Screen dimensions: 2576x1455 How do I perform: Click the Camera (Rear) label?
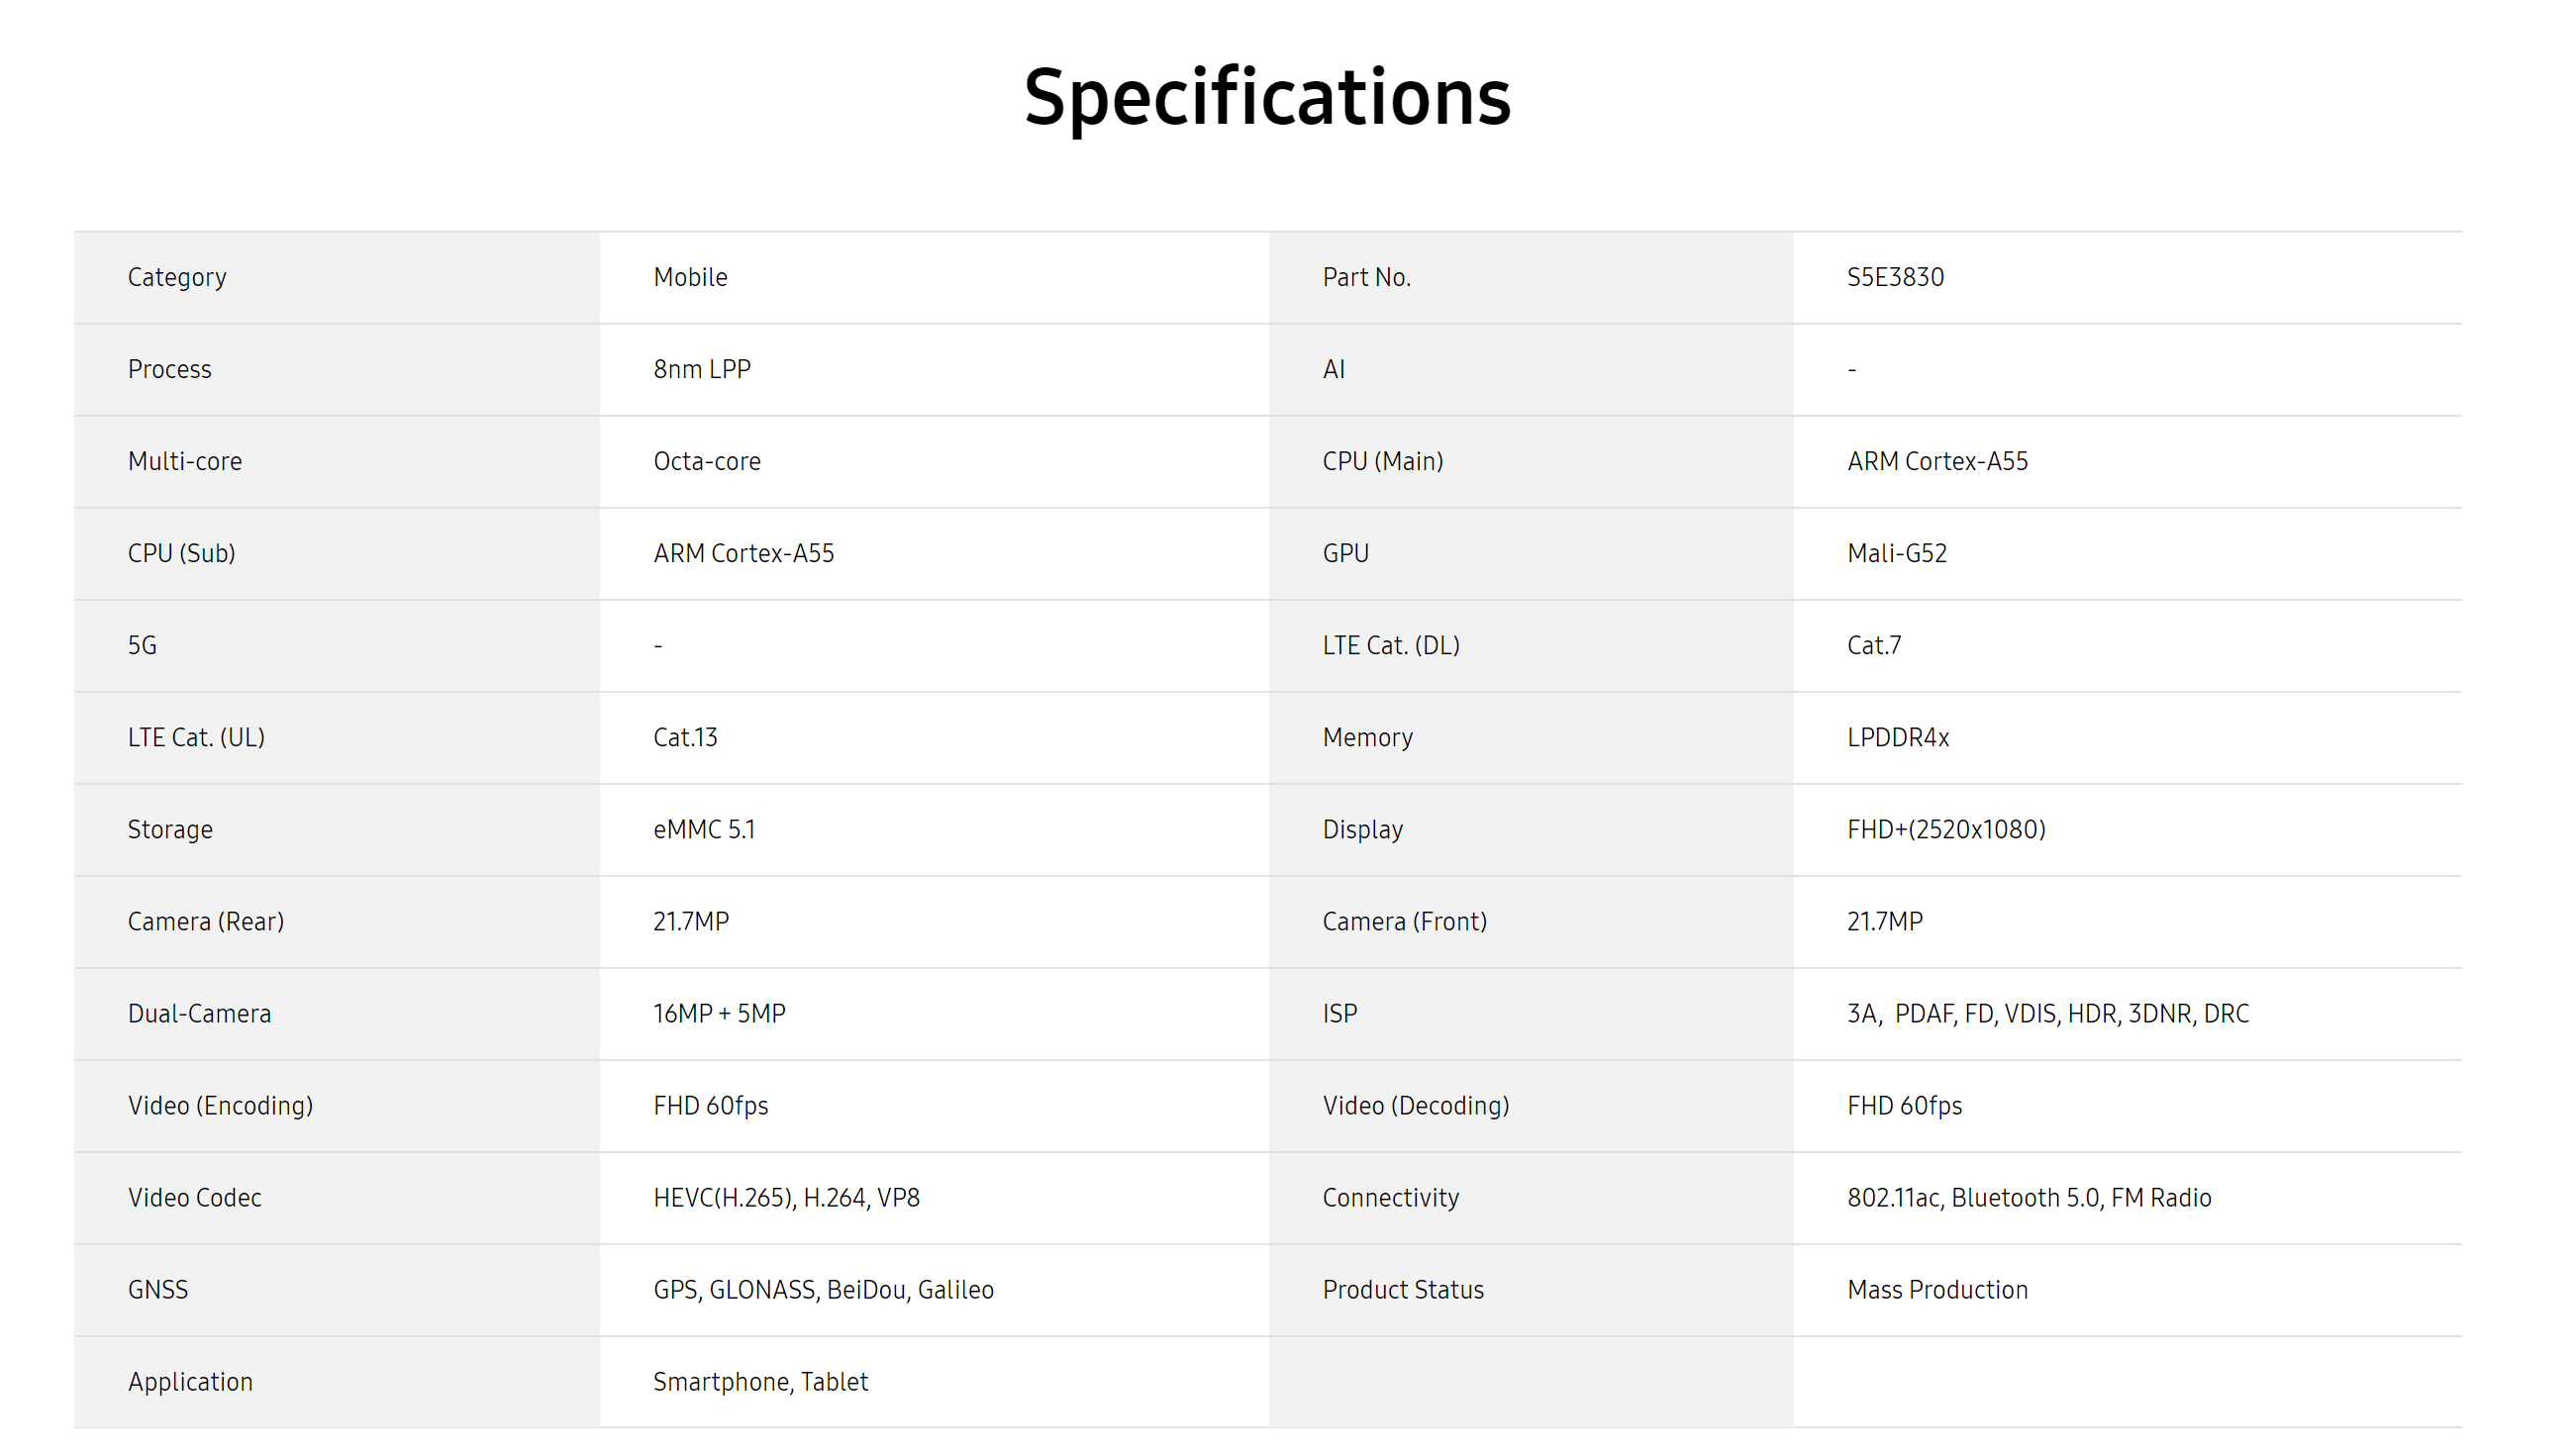(206, 921)
